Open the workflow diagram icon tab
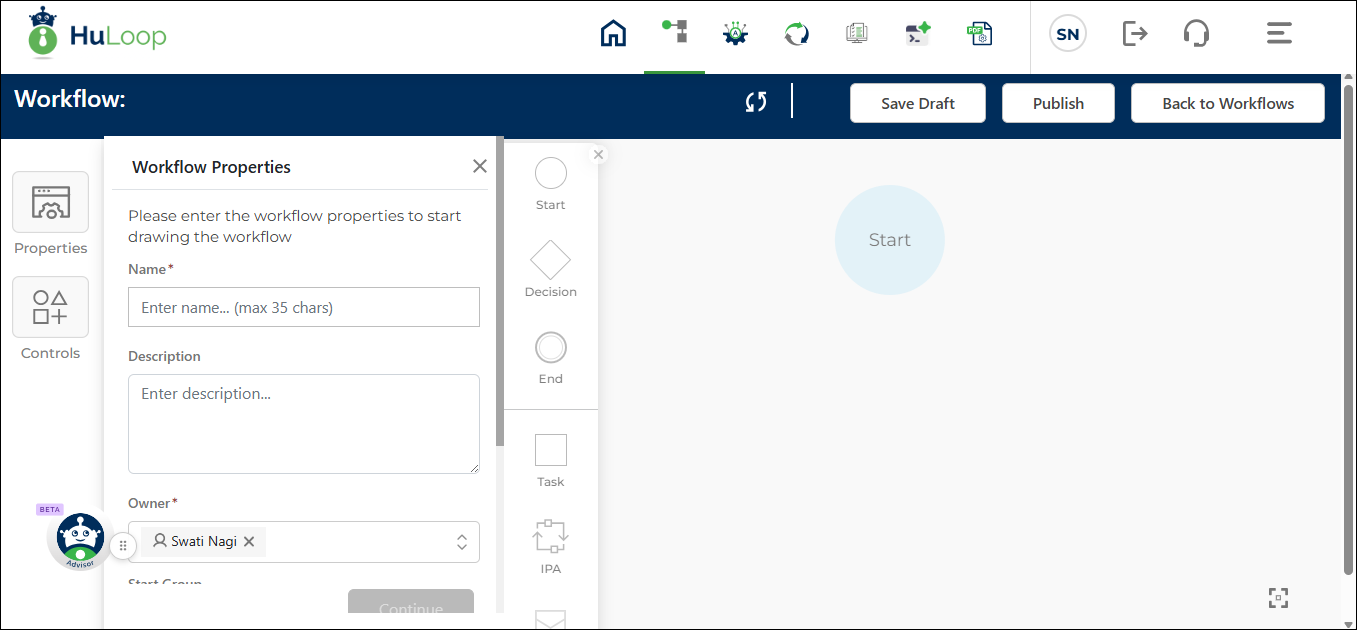The width and height of the screenshot is (1357, 630). coord(674,32)
